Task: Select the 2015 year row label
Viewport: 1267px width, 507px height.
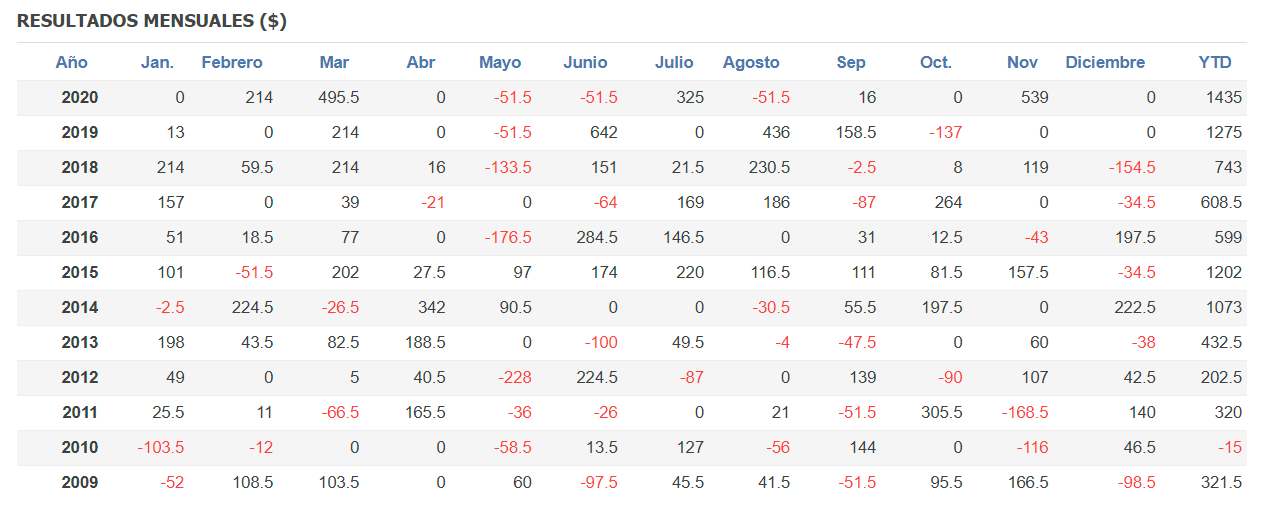Action: coord(80,273)
